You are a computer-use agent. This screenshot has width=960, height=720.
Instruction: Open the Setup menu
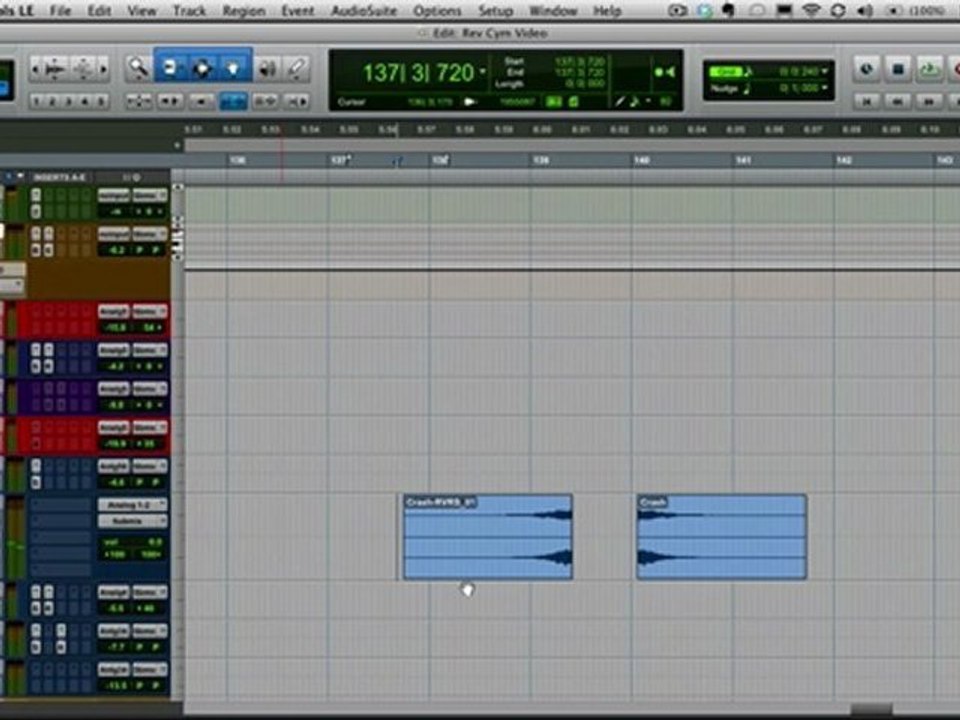click(x=495, y=10)
